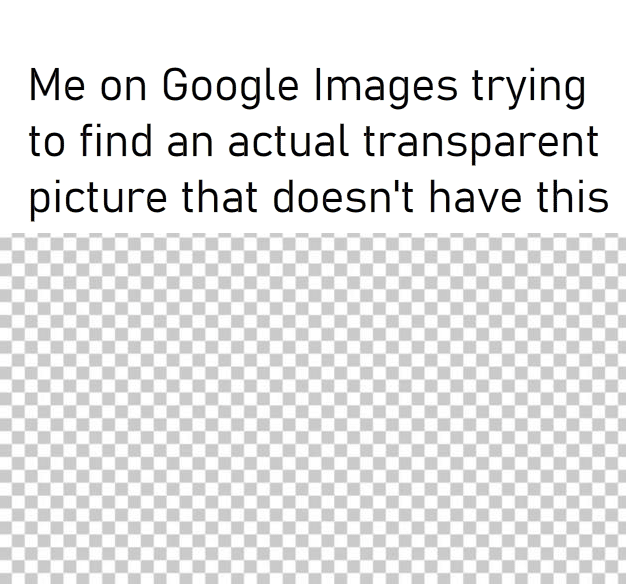Click the word "have" on the third line

475,196
